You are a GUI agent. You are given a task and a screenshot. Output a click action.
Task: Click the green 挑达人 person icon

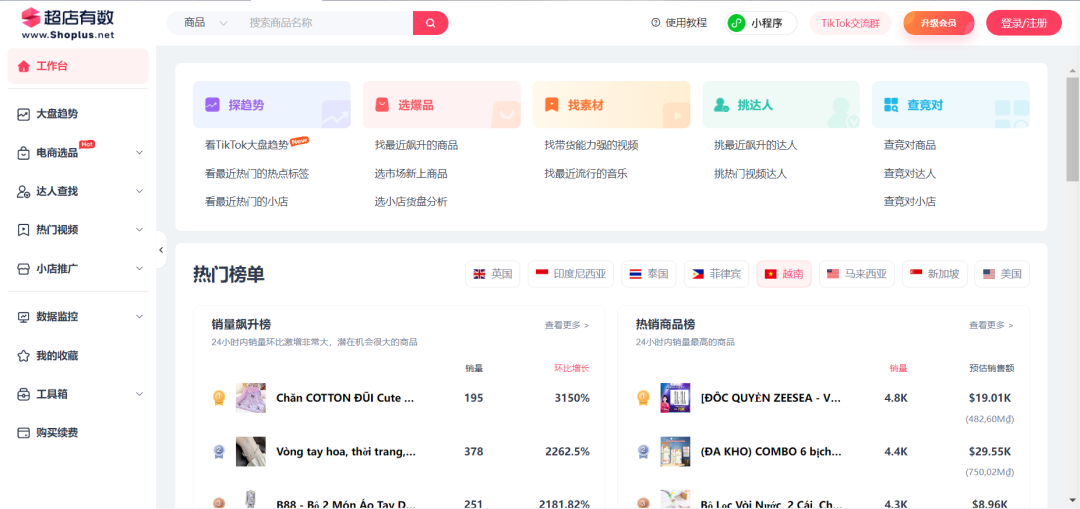pyautogui.click(x=721, y=105)
